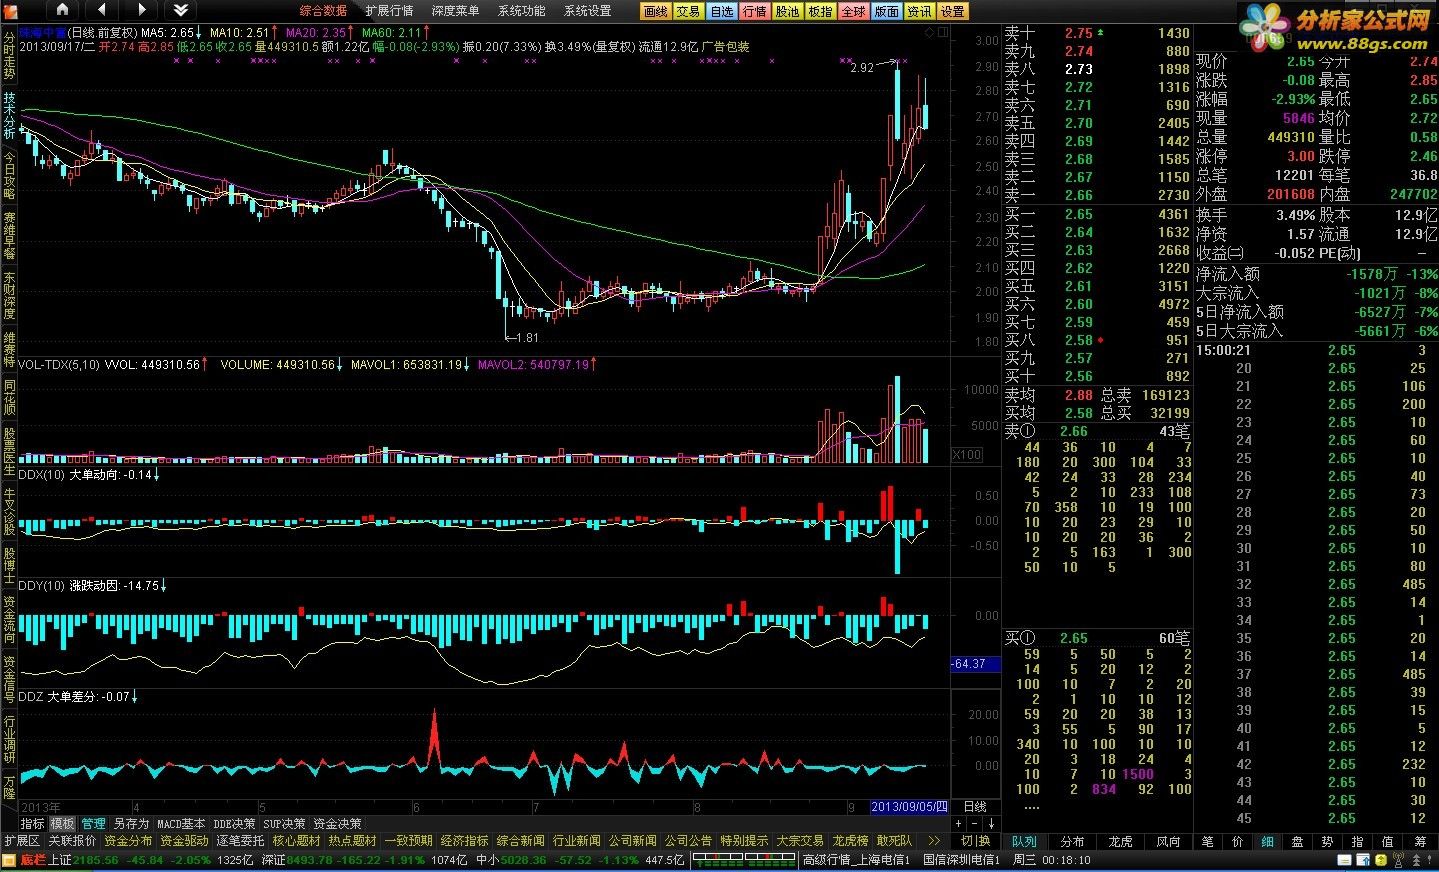Open the 设置 settings toolbar button

[952, 11]
